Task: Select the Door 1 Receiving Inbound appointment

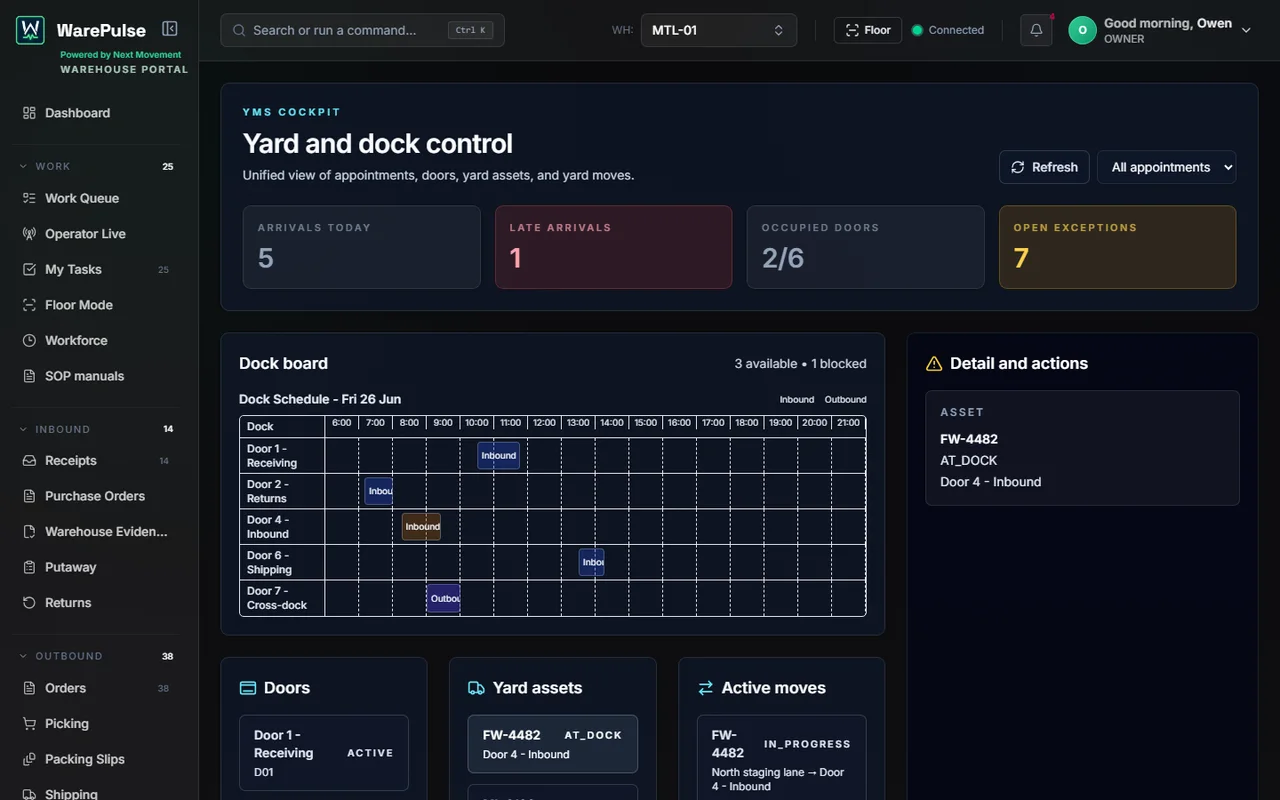Action: (x=498, y=456)
